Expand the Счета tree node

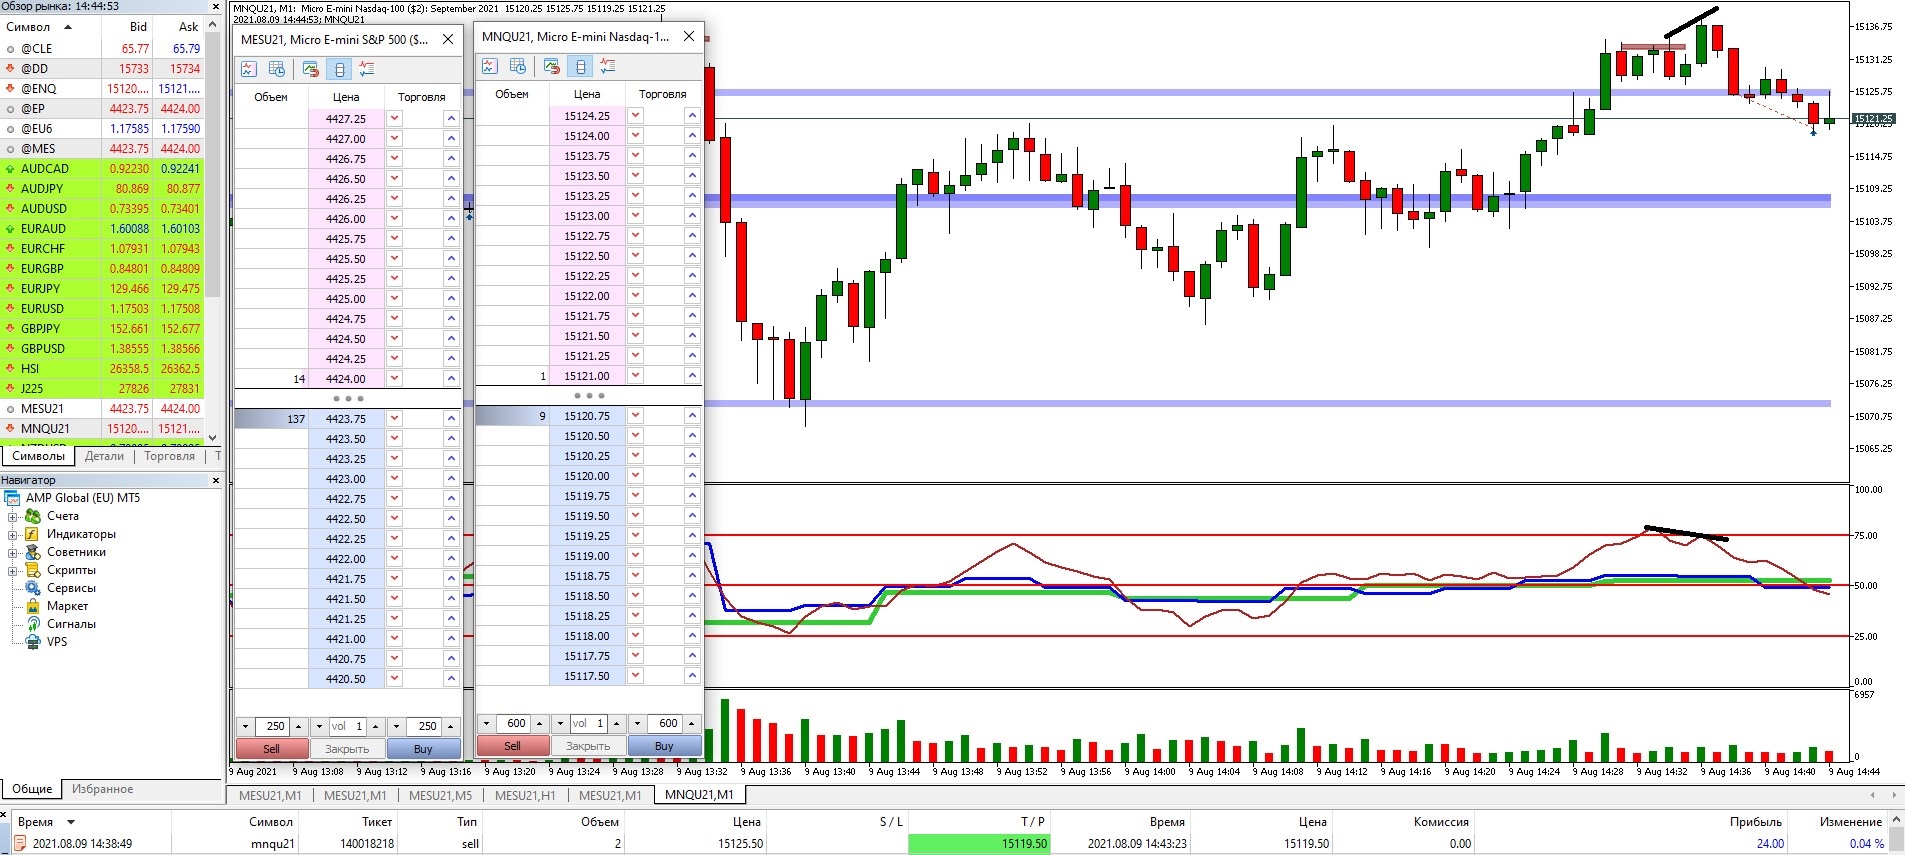(13, 516)
